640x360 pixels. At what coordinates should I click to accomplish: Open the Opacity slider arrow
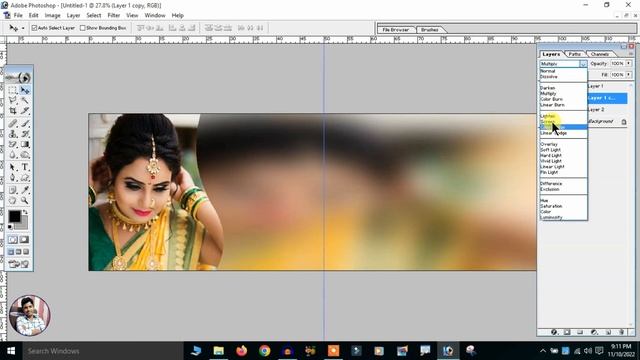point(629,63)
